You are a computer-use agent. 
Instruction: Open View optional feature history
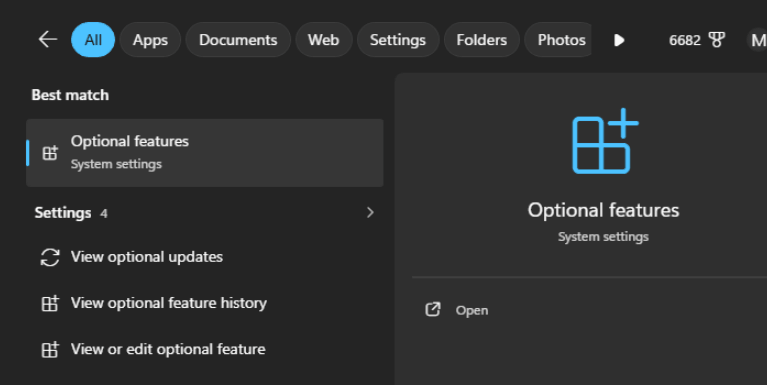click(x=169, y=303)
